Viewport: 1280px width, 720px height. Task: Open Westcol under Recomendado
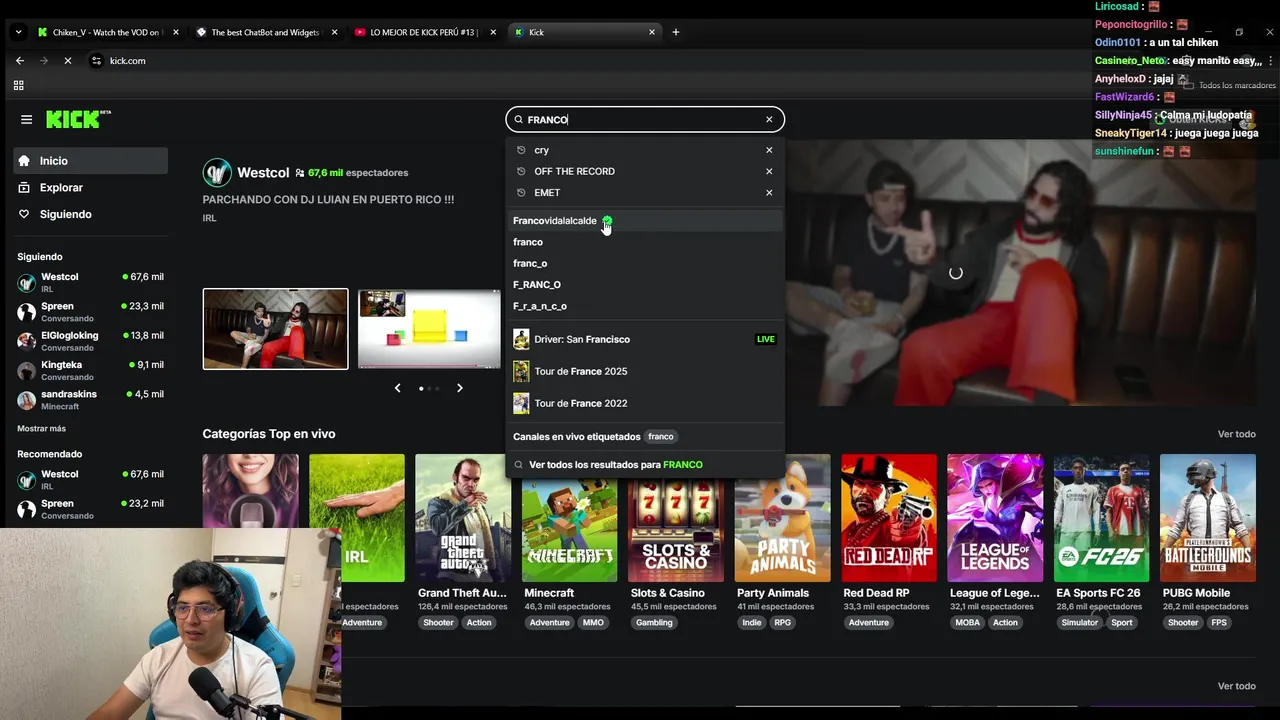pos(91,479)
